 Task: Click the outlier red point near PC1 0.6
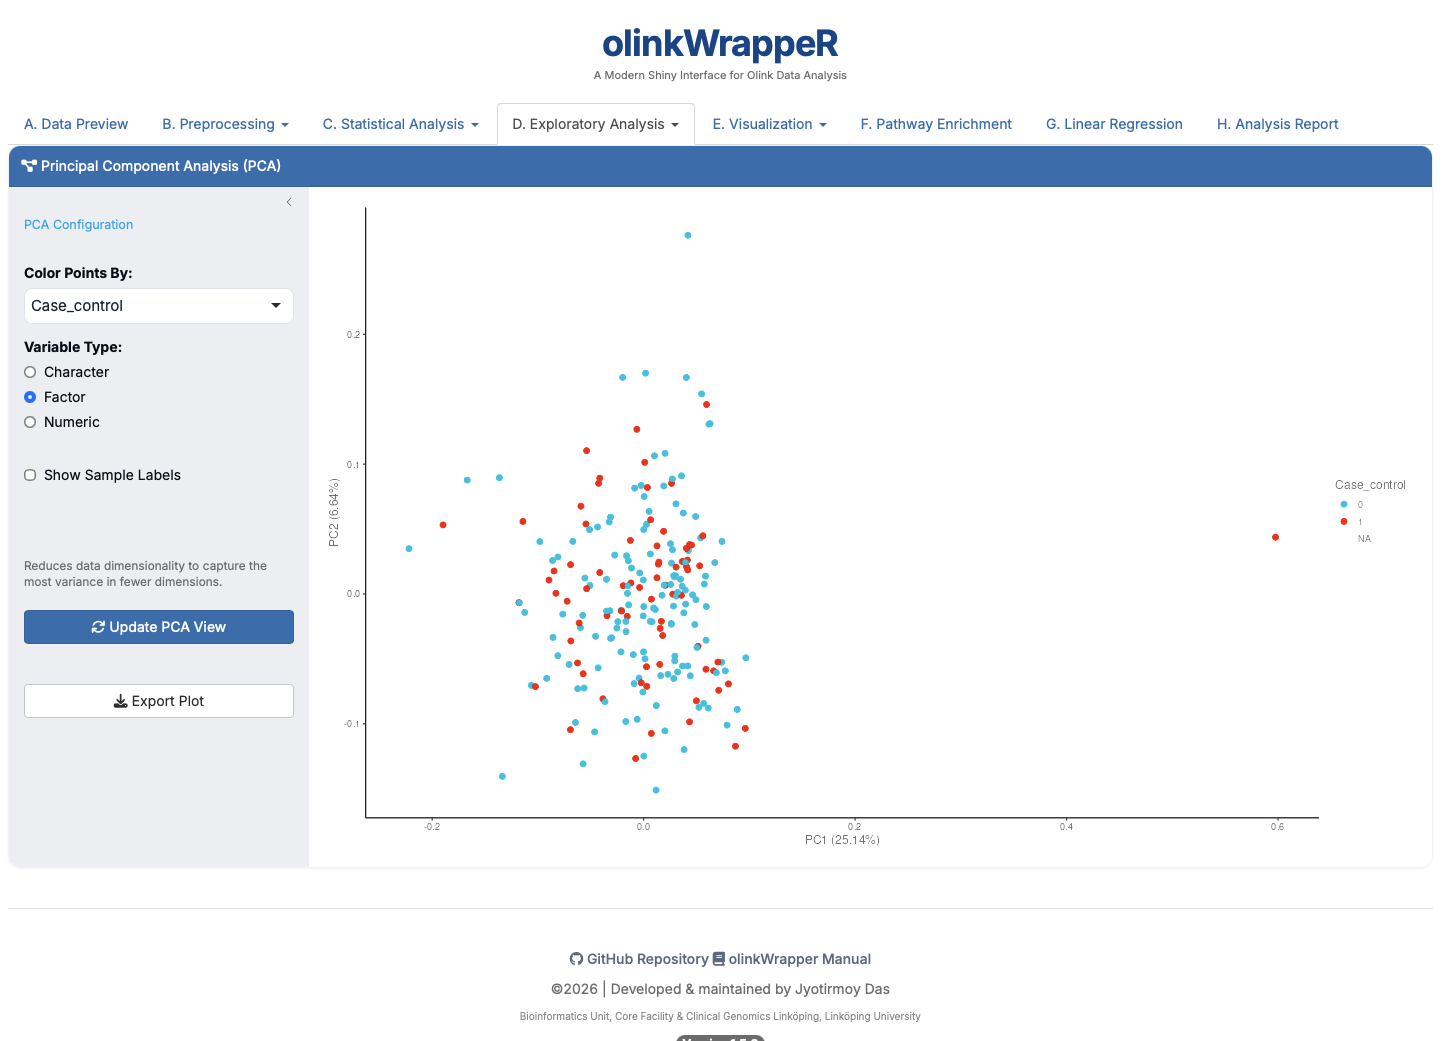[1275, 537]
